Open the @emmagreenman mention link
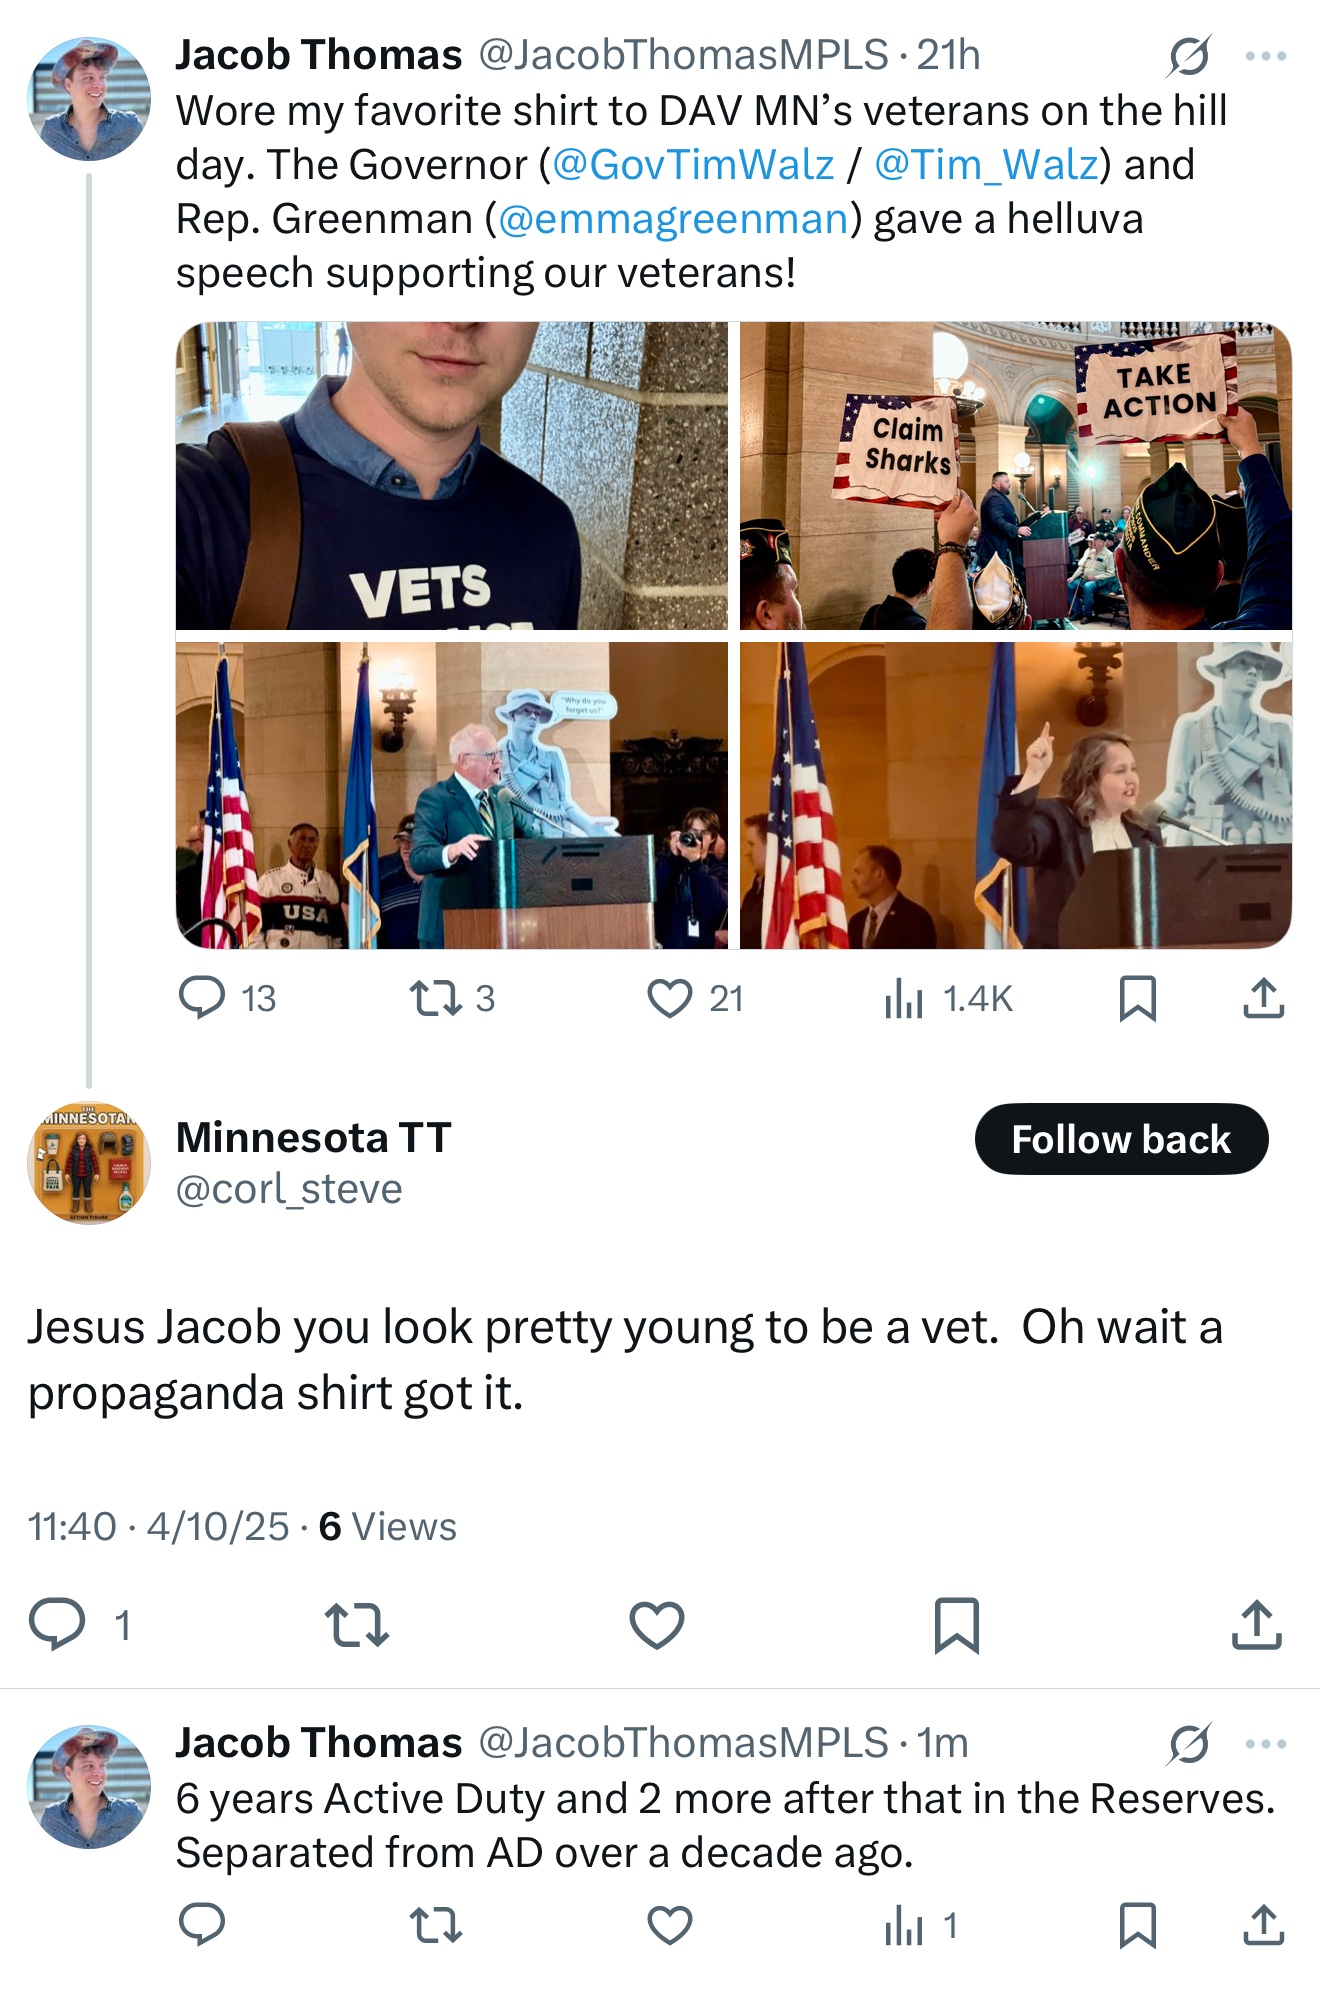 pos(673,219)
